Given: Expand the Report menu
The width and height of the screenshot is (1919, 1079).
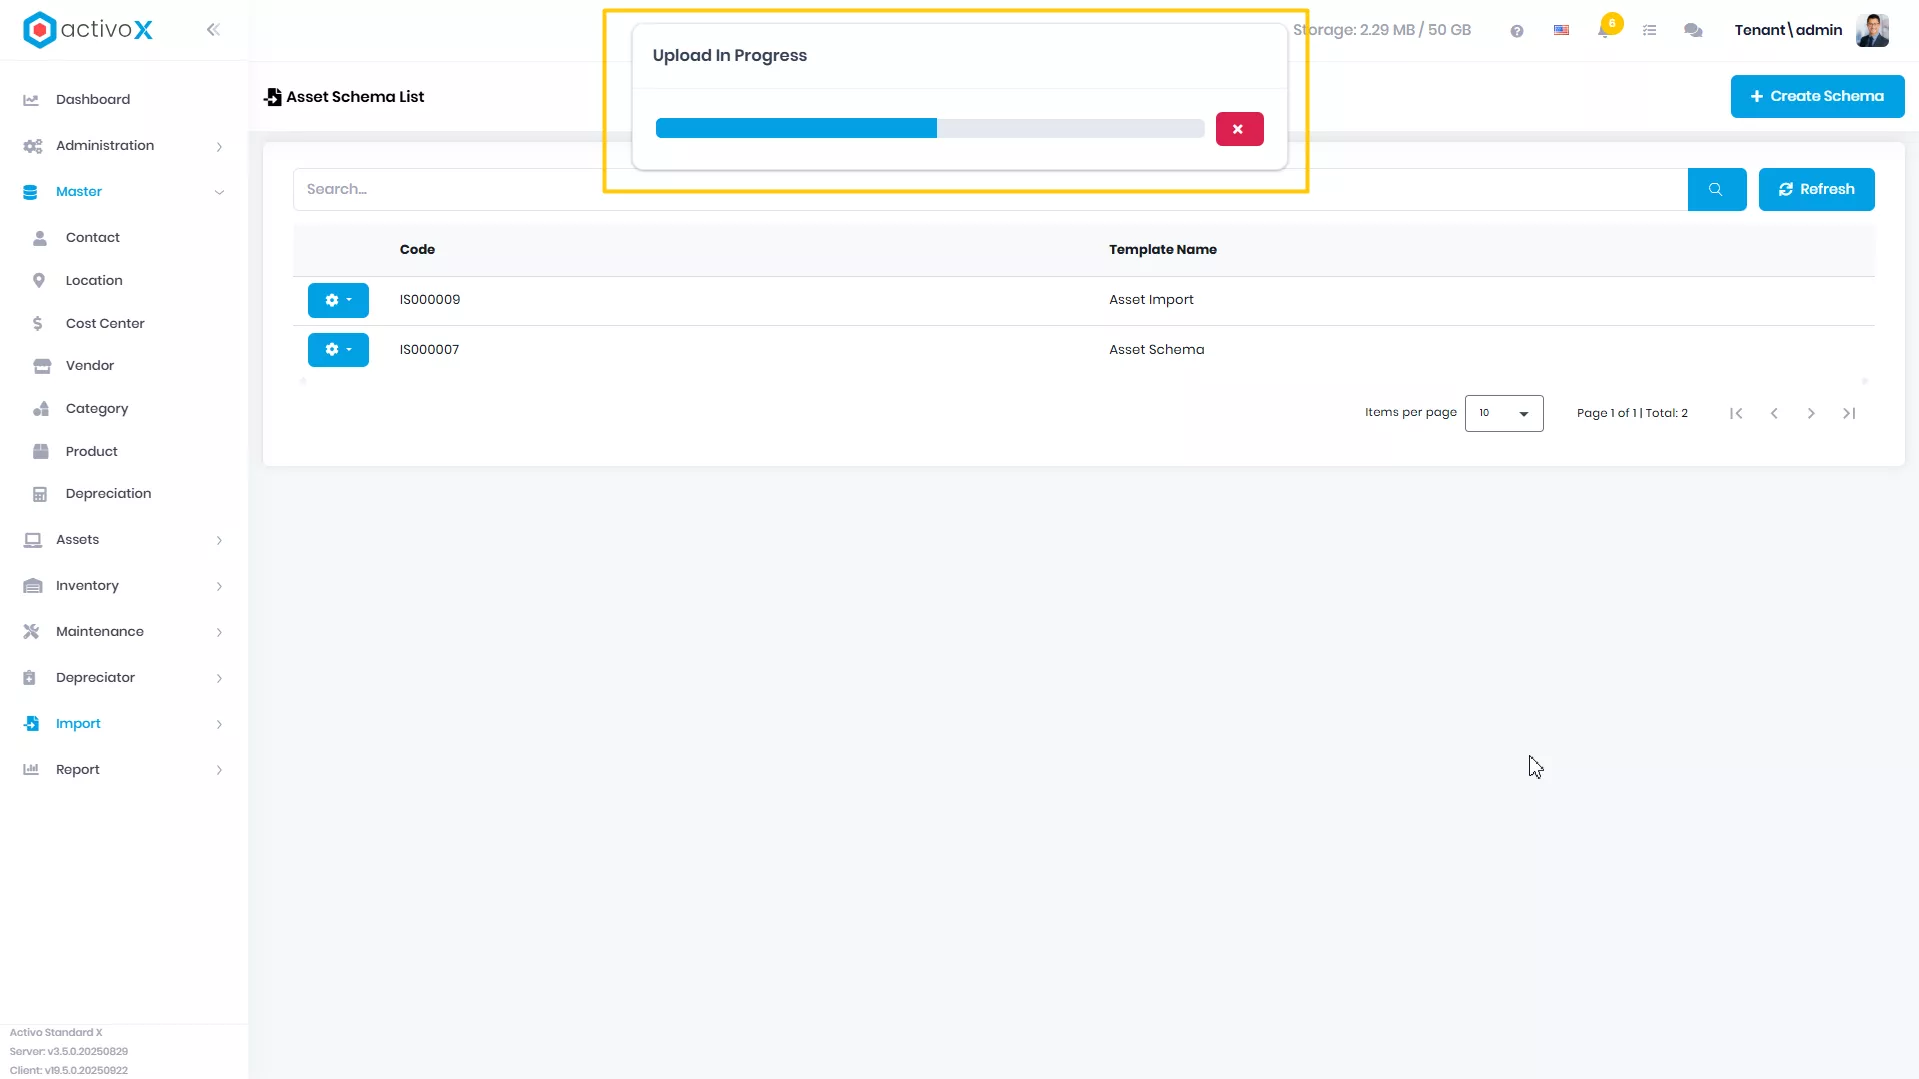Looking at the screenshot, I should (124, 769).
